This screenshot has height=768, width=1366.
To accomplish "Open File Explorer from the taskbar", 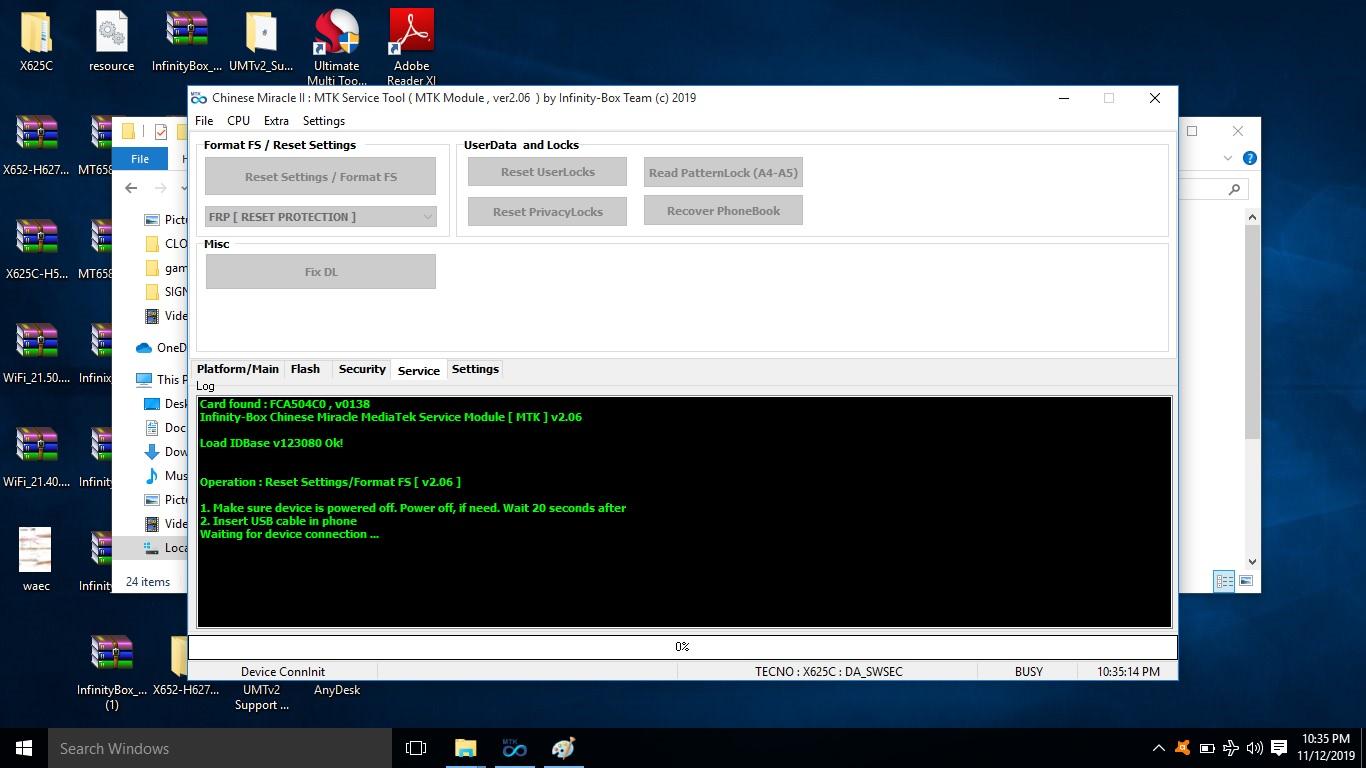I will click(466, 748).
